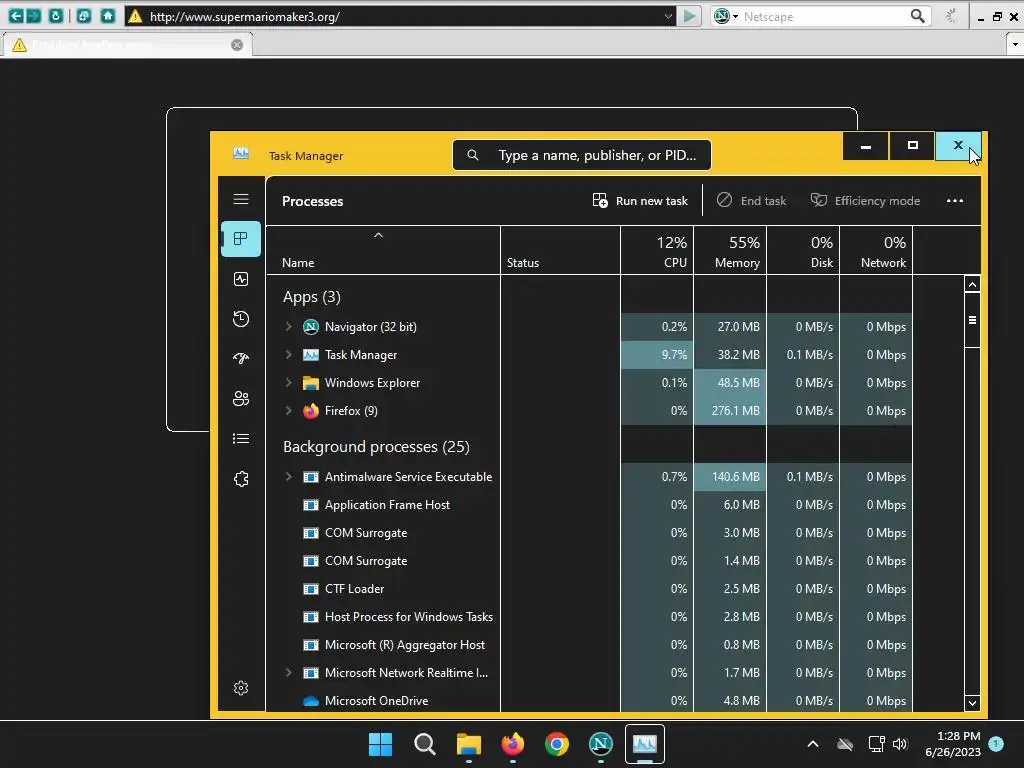Click Run new task button
Viewport: 1024px width, 768px height.
pyautogui.click(x=640, y=200)
